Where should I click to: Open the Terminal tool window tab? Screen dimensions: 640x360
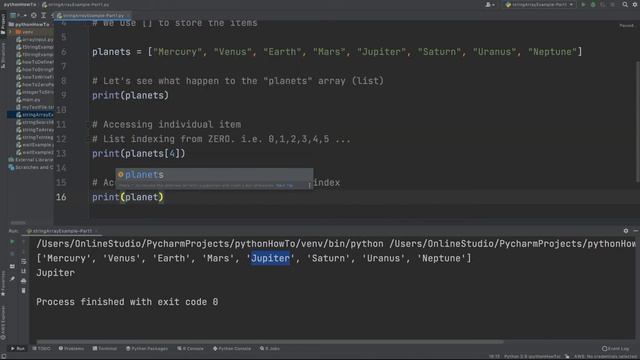tap(105, 349)
